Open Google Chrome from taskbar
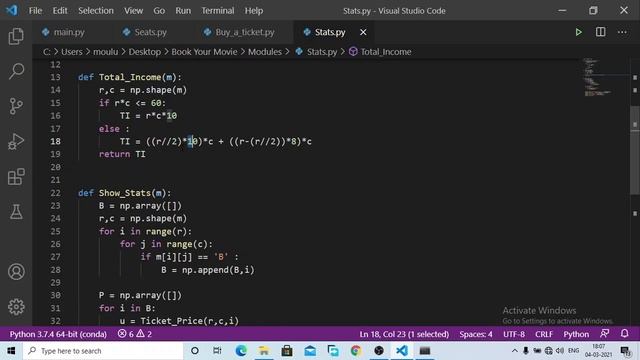 pyautogui.click(x=356, y=351)
